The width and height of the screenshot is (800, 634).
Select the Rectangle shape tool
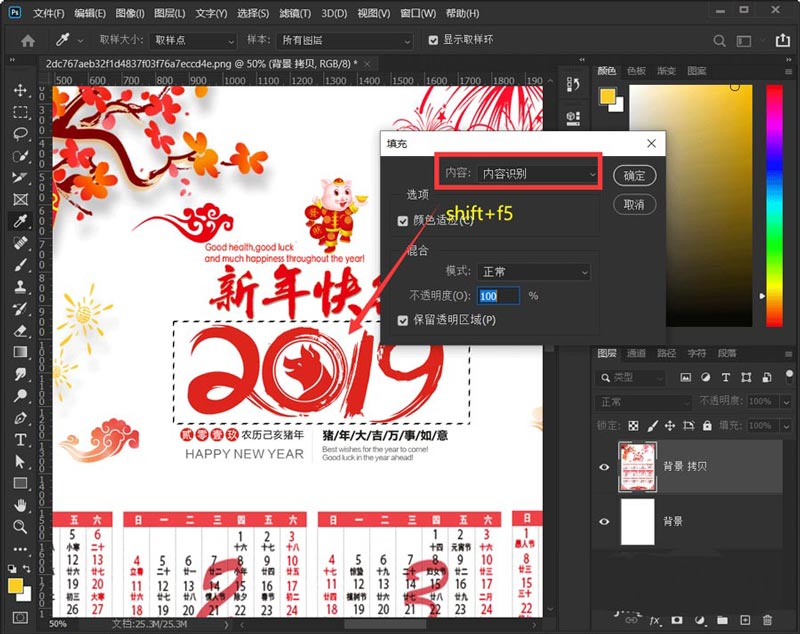coord(20,483)
